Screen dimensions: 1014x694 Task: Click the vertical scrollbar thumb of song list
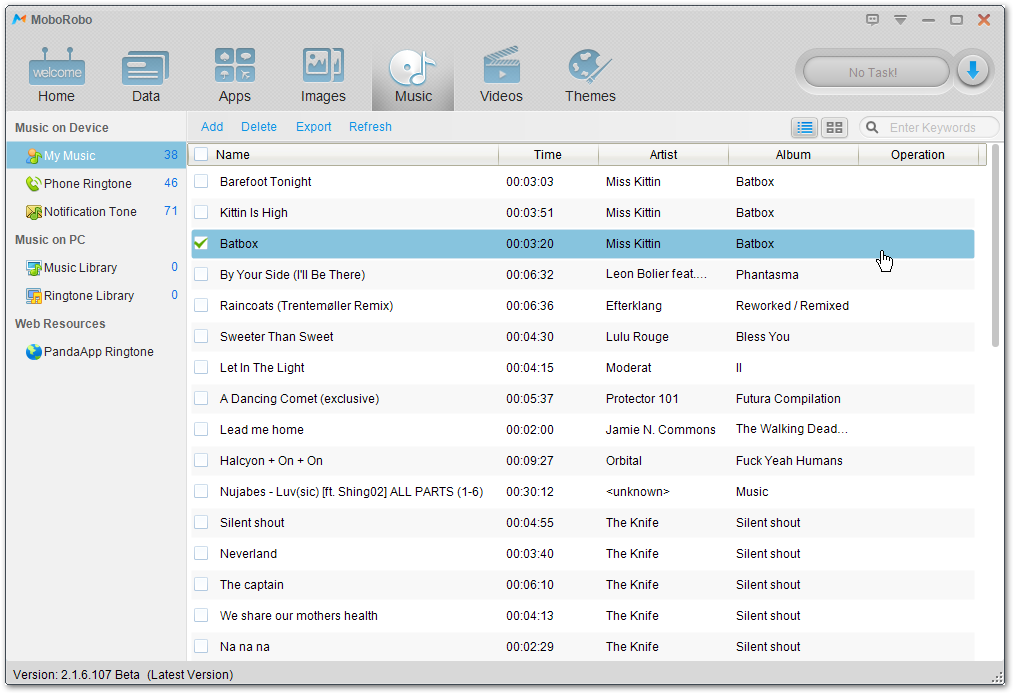pyautogui.click(x=996, y=246)
